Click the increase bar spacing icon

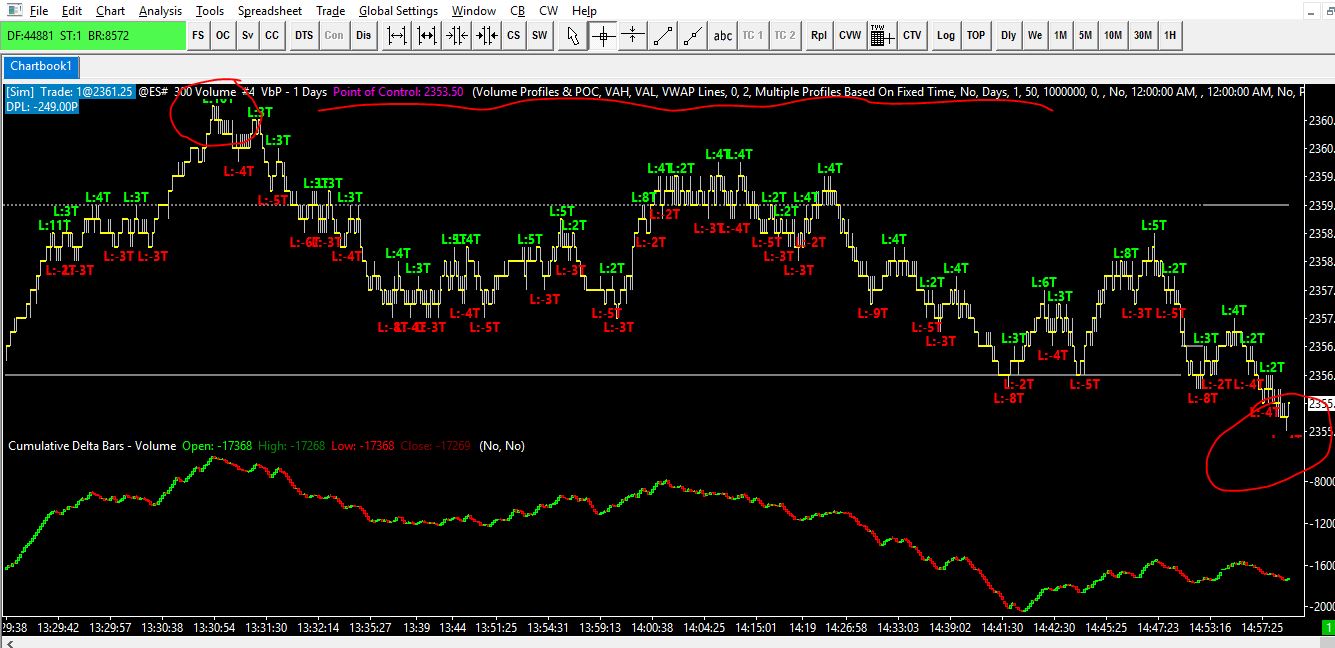point(397,35)
